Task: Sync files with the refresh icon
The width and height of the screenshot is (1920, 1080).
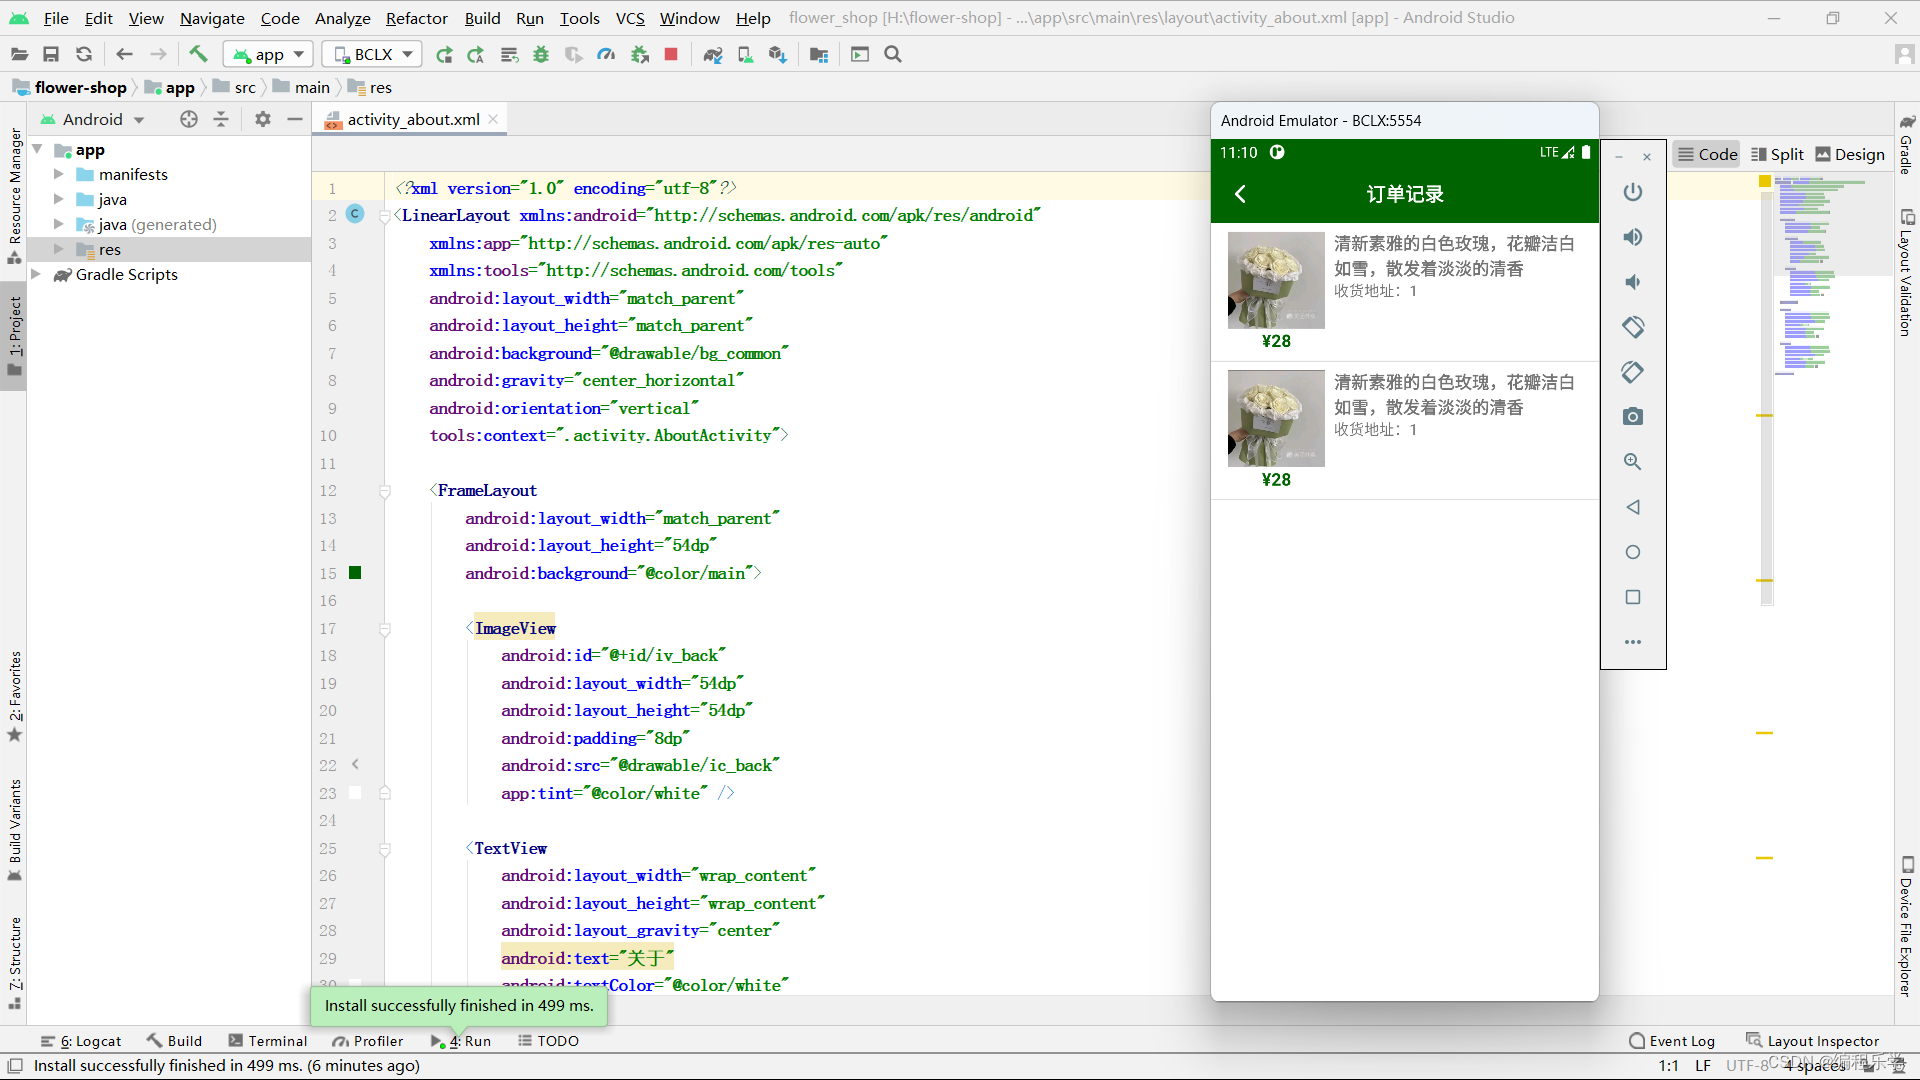Action: 84,54
